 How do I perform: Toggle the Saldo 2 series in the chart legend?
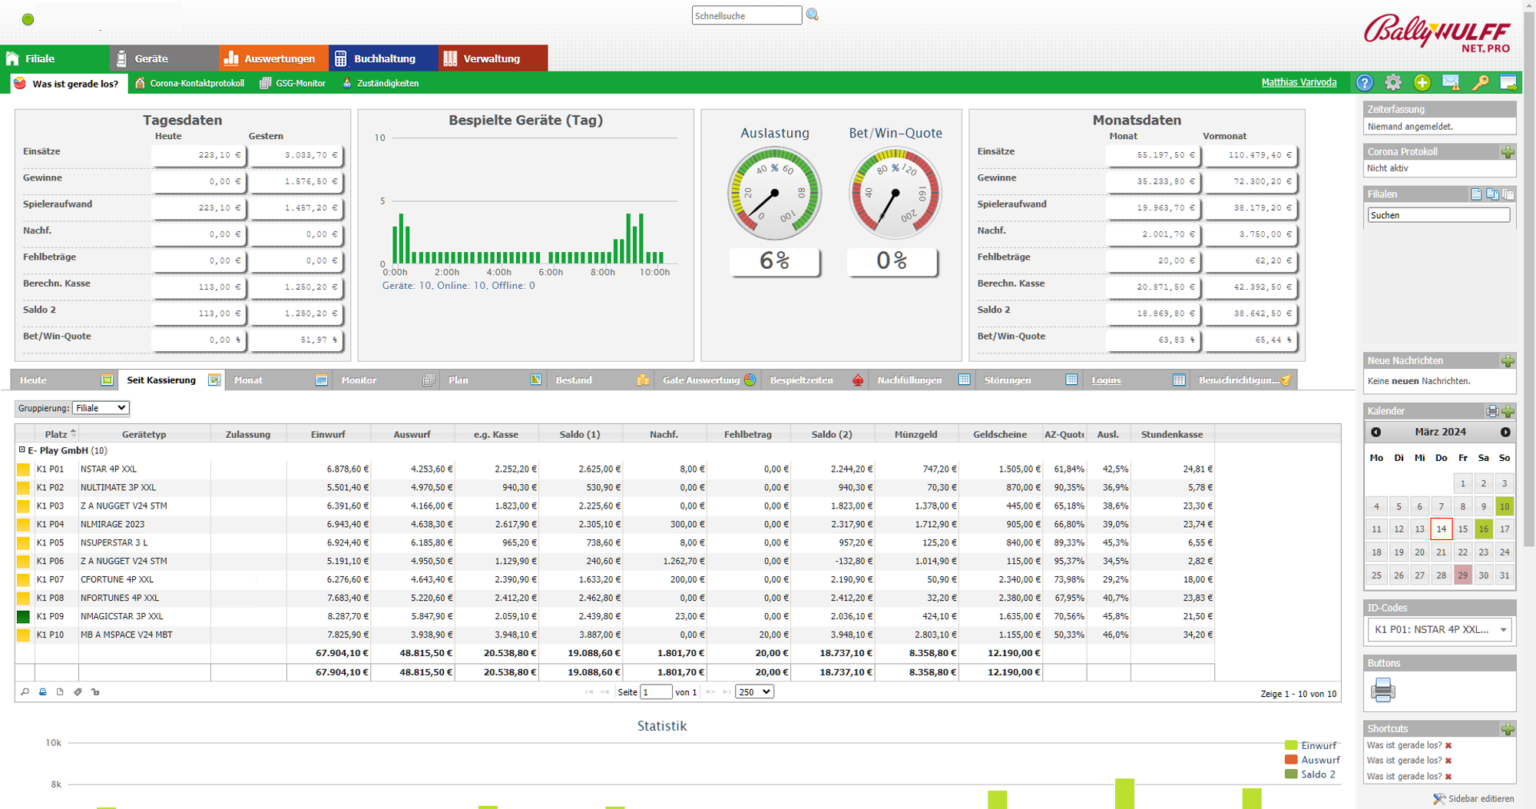(1317, 774)
